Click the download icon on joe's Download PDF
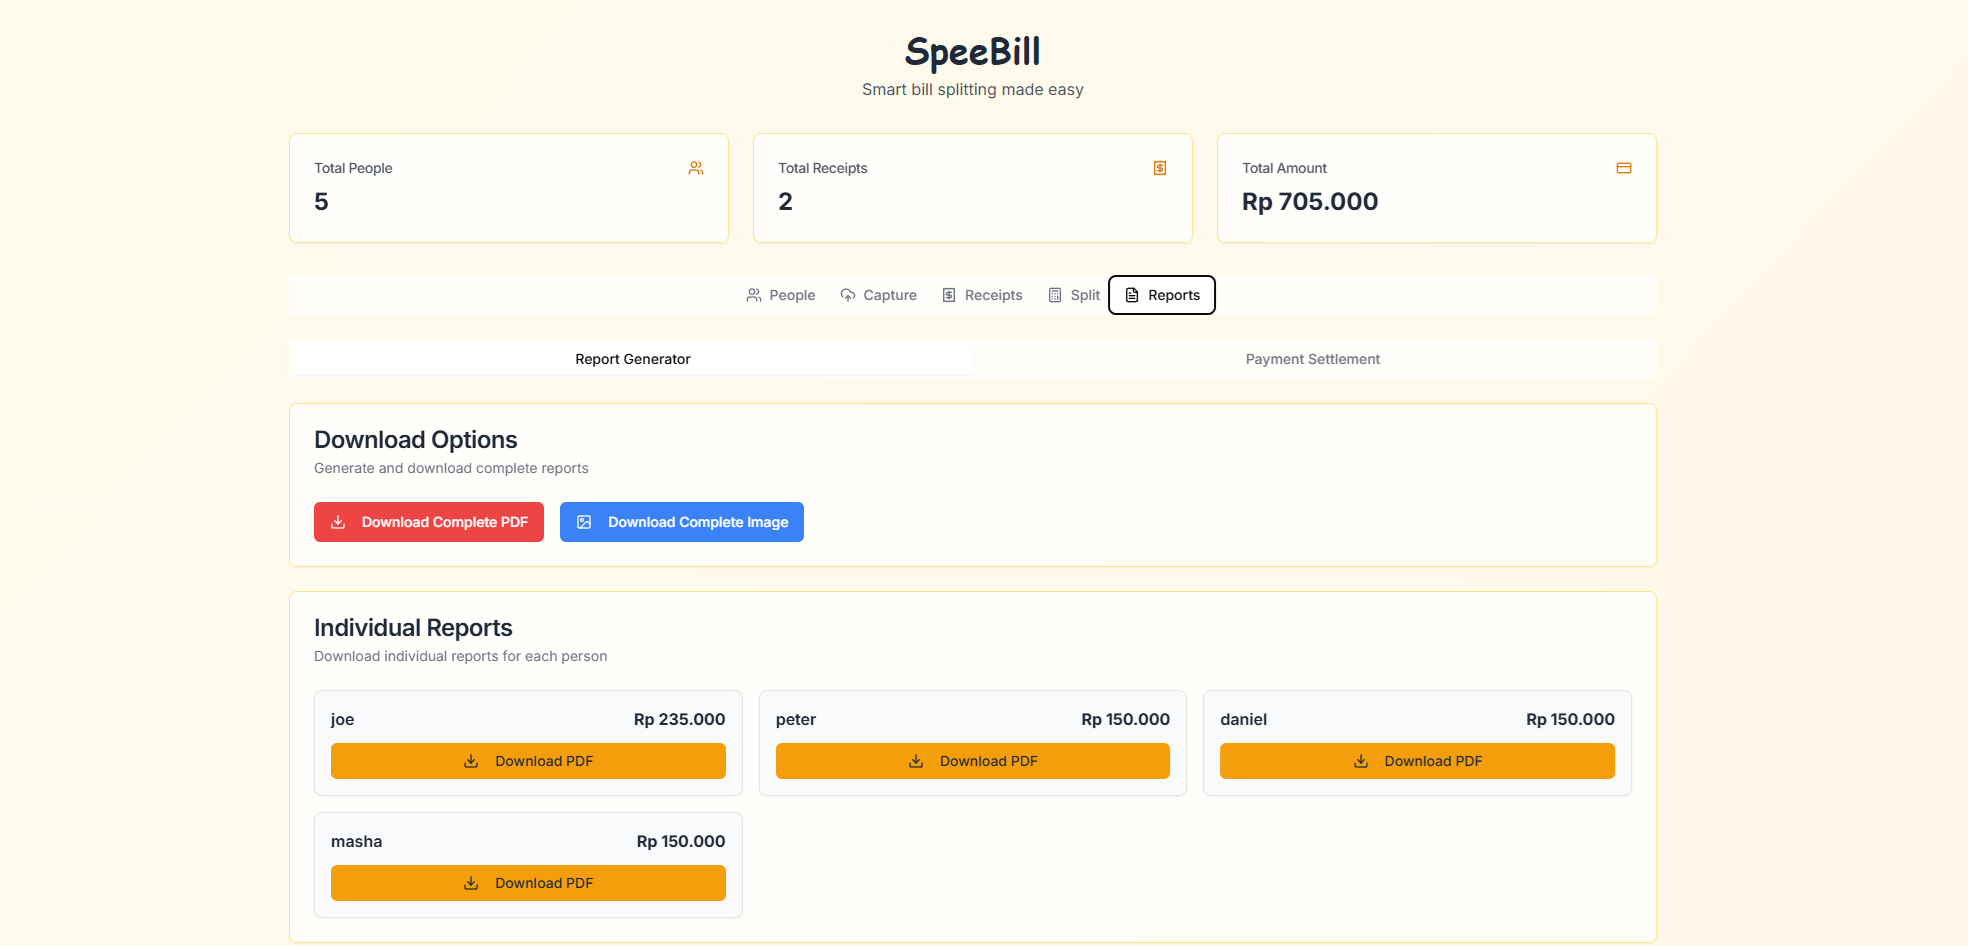Viewport: 1968px width, 946px height. pos(471,761)
